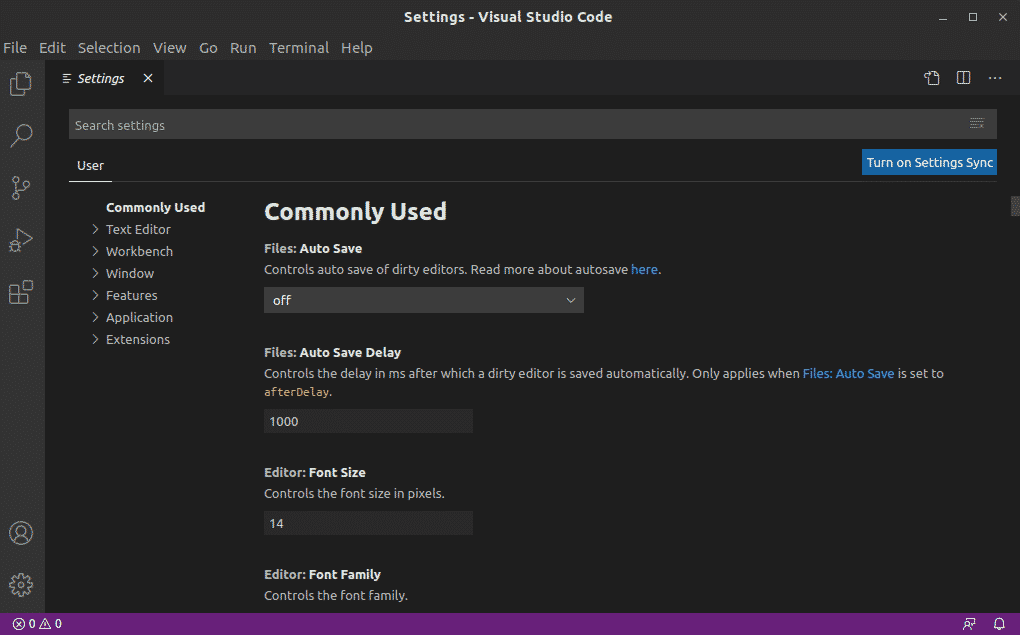Viewport: 1020px width, 635px height.
Task: Select the User settings tab
Action: [x=90, y=165]
